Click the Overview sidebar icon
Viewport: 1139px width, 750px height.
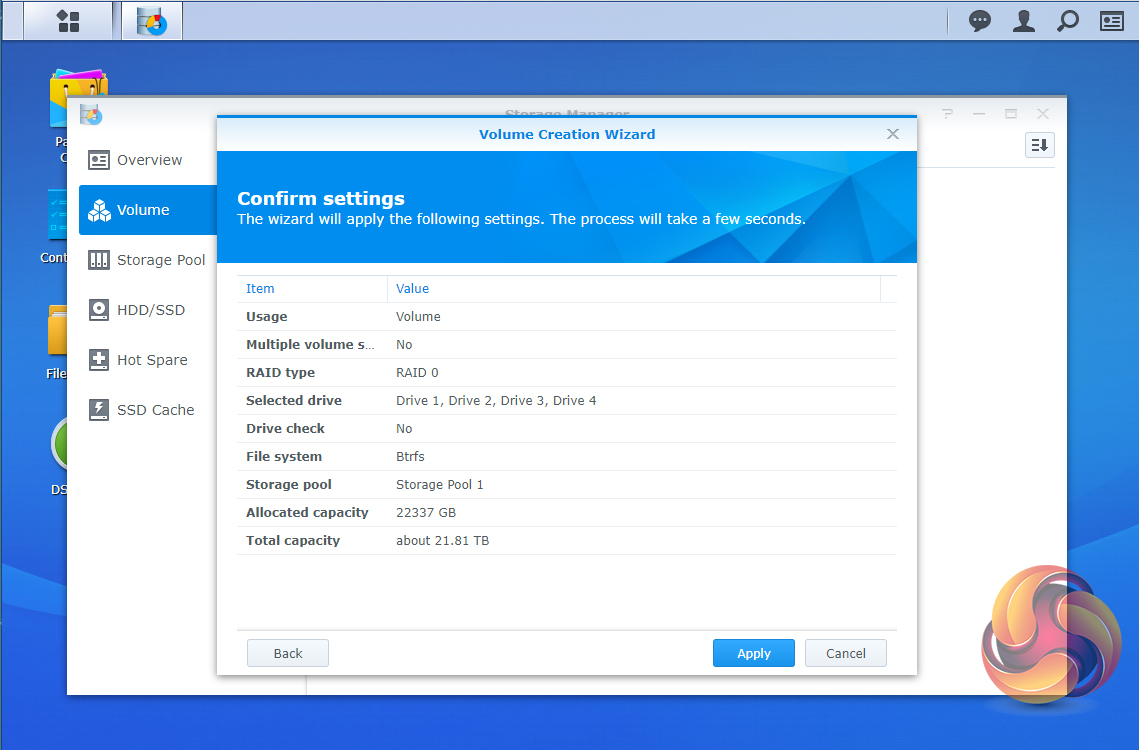coord(99,160)
